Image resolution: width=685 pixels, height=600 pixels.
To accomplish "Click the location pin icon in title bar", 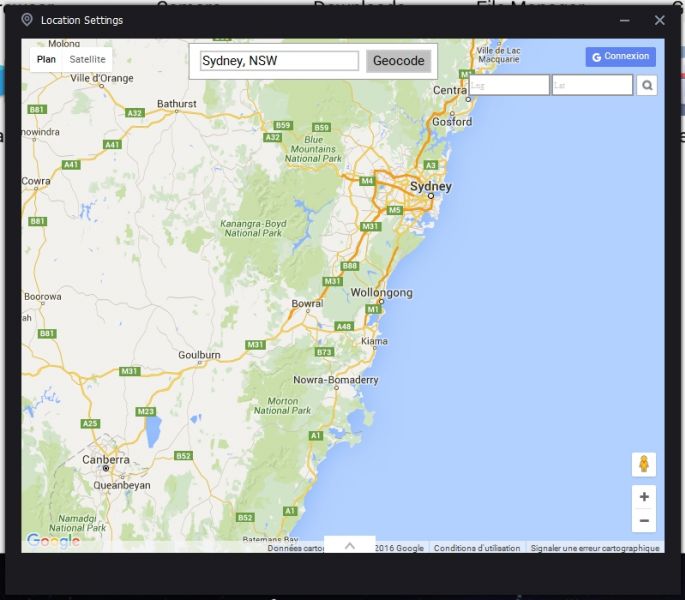I will coord(27,20).
